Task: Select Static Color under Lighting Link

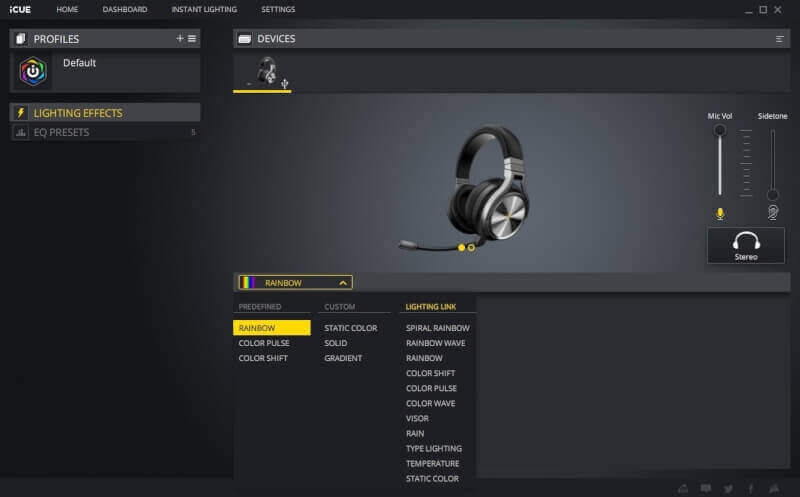Action: click(433, 479)
